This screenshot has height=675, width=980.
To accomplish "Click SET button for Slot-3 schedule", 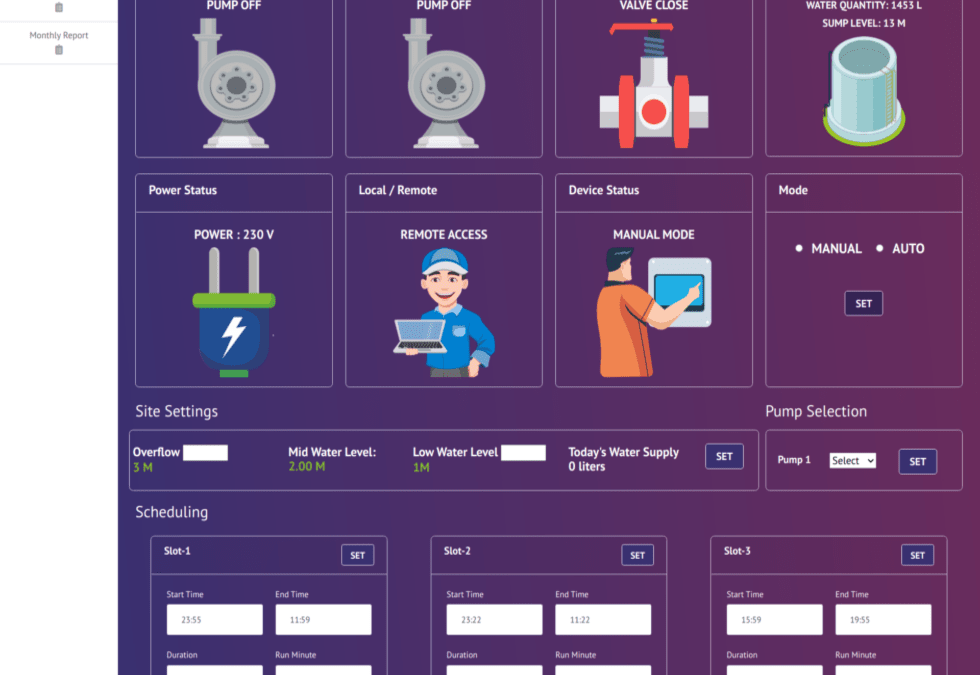I will (917, 555).
